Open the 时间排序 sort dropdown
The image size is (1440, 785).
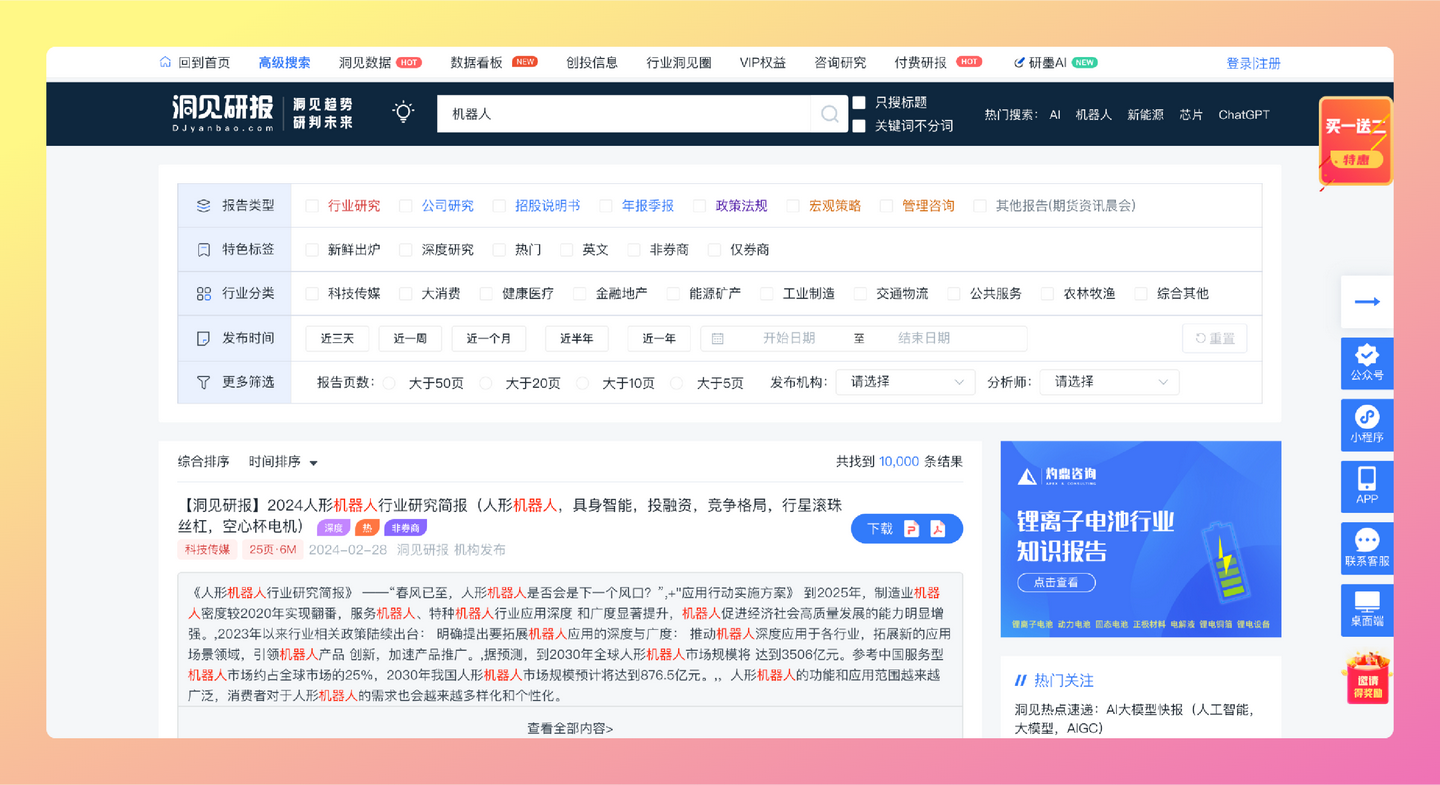(283, 462)
